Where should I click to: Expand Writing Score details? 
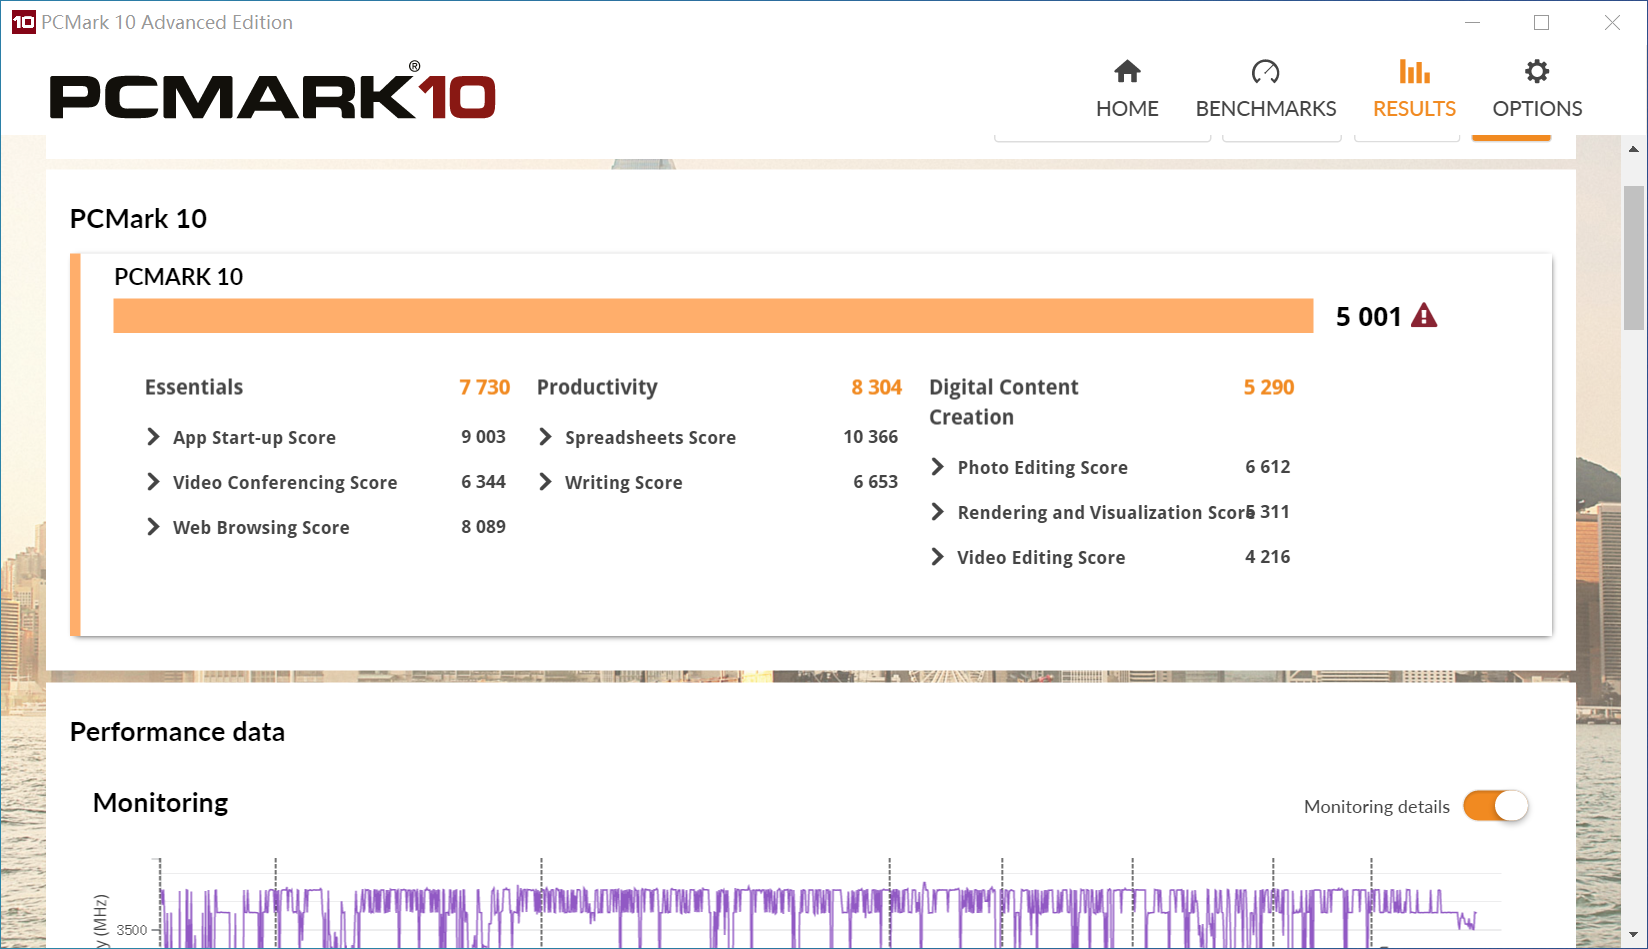[545, 482]
